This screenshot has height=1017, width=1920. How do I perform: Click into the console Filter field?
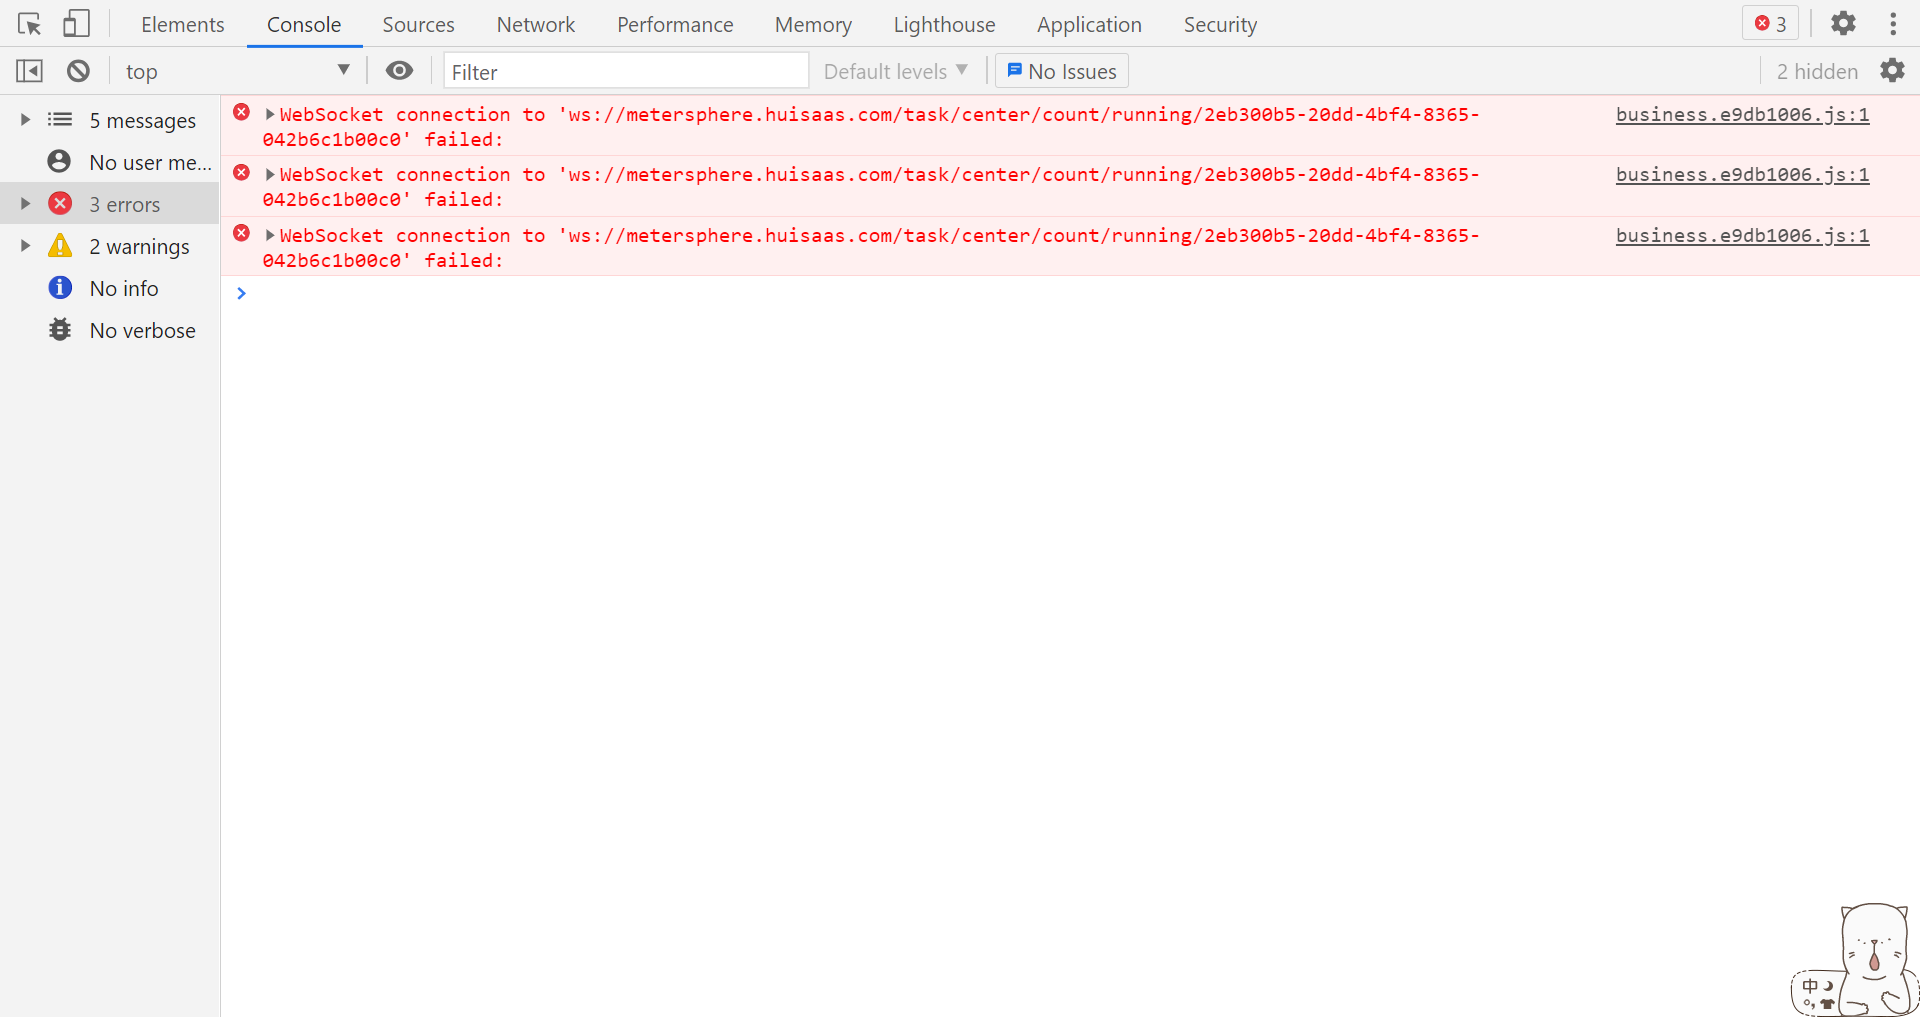626,71
